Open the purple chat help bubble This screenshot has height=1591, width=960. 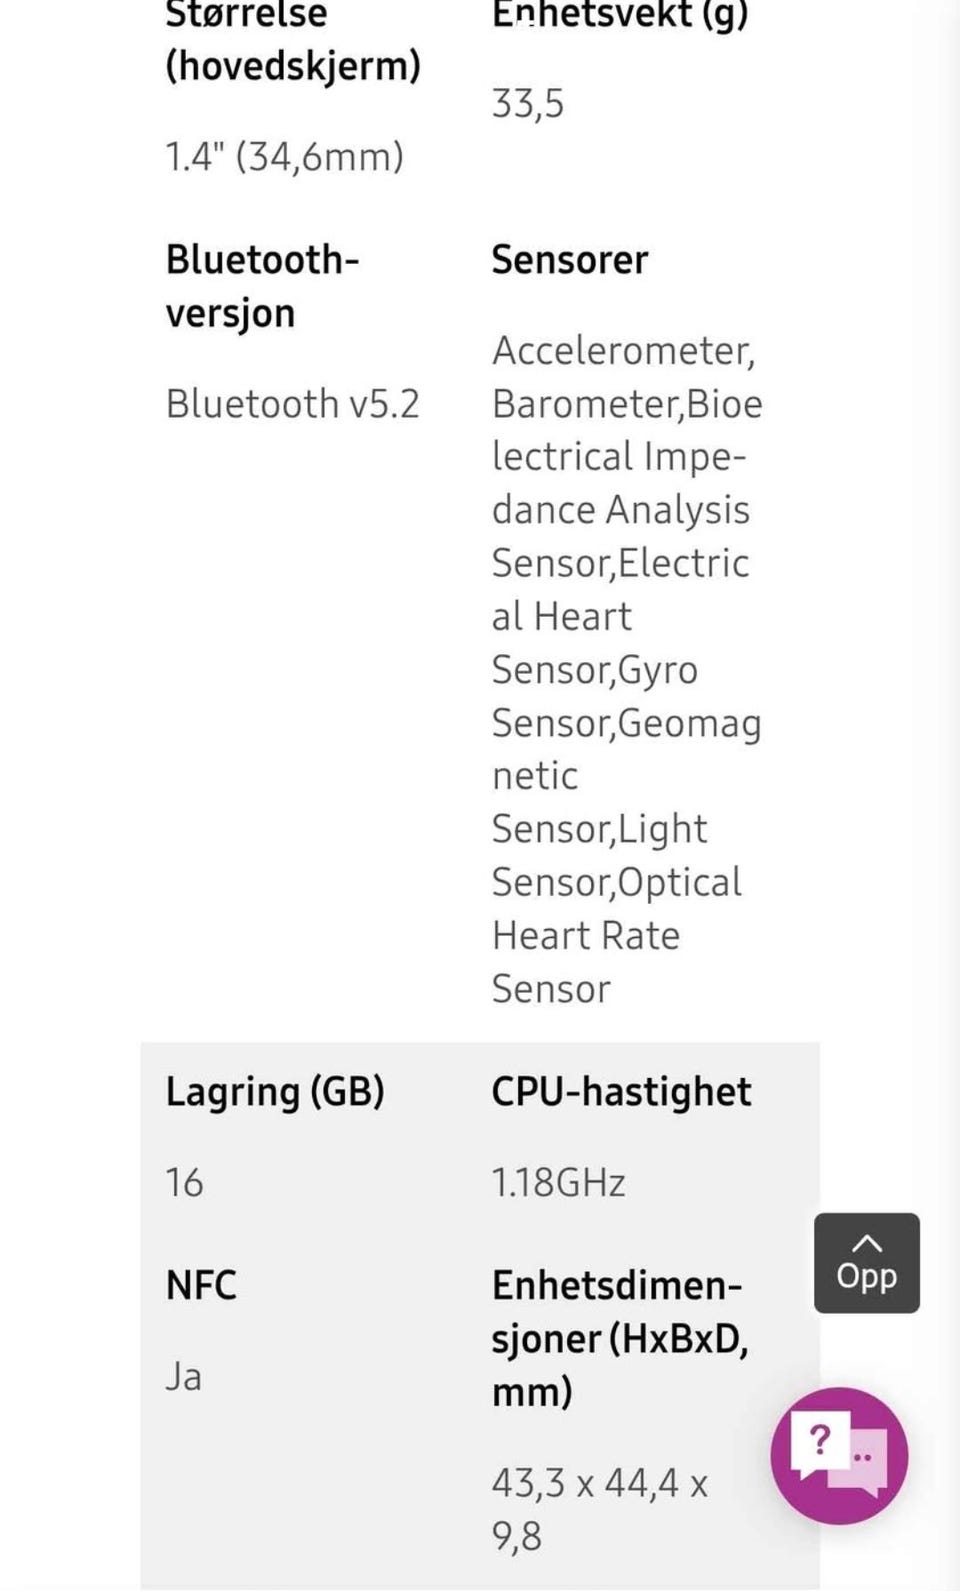pyautogui.click(x=839, y=1455)
